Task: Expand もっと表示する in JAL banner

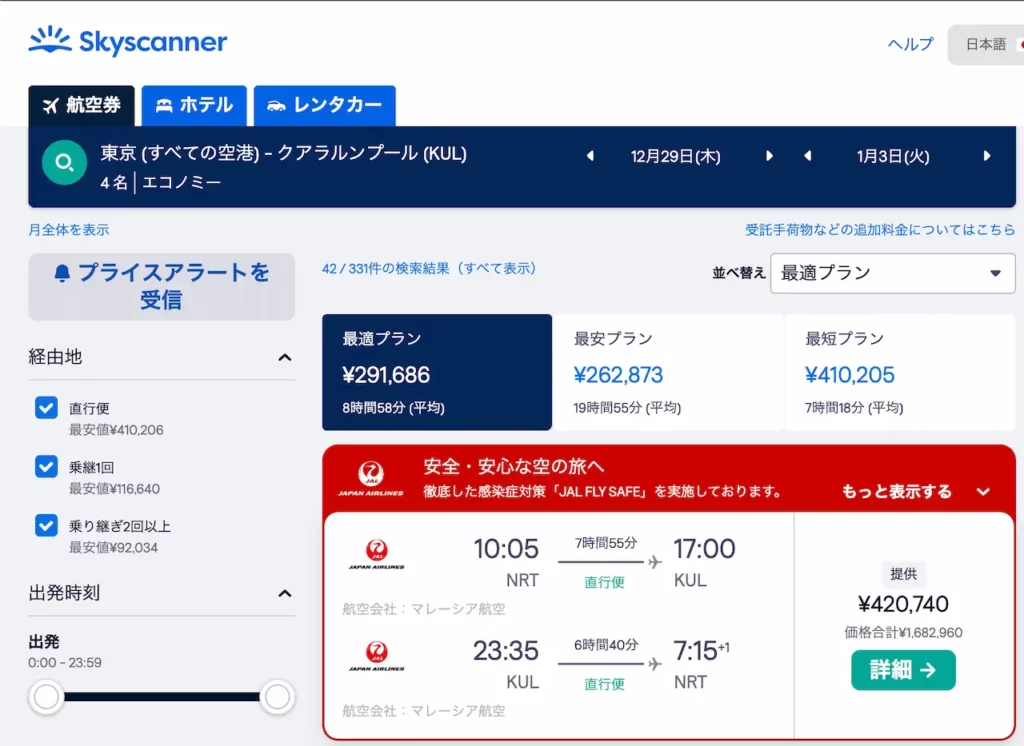Action: point(916,491)
